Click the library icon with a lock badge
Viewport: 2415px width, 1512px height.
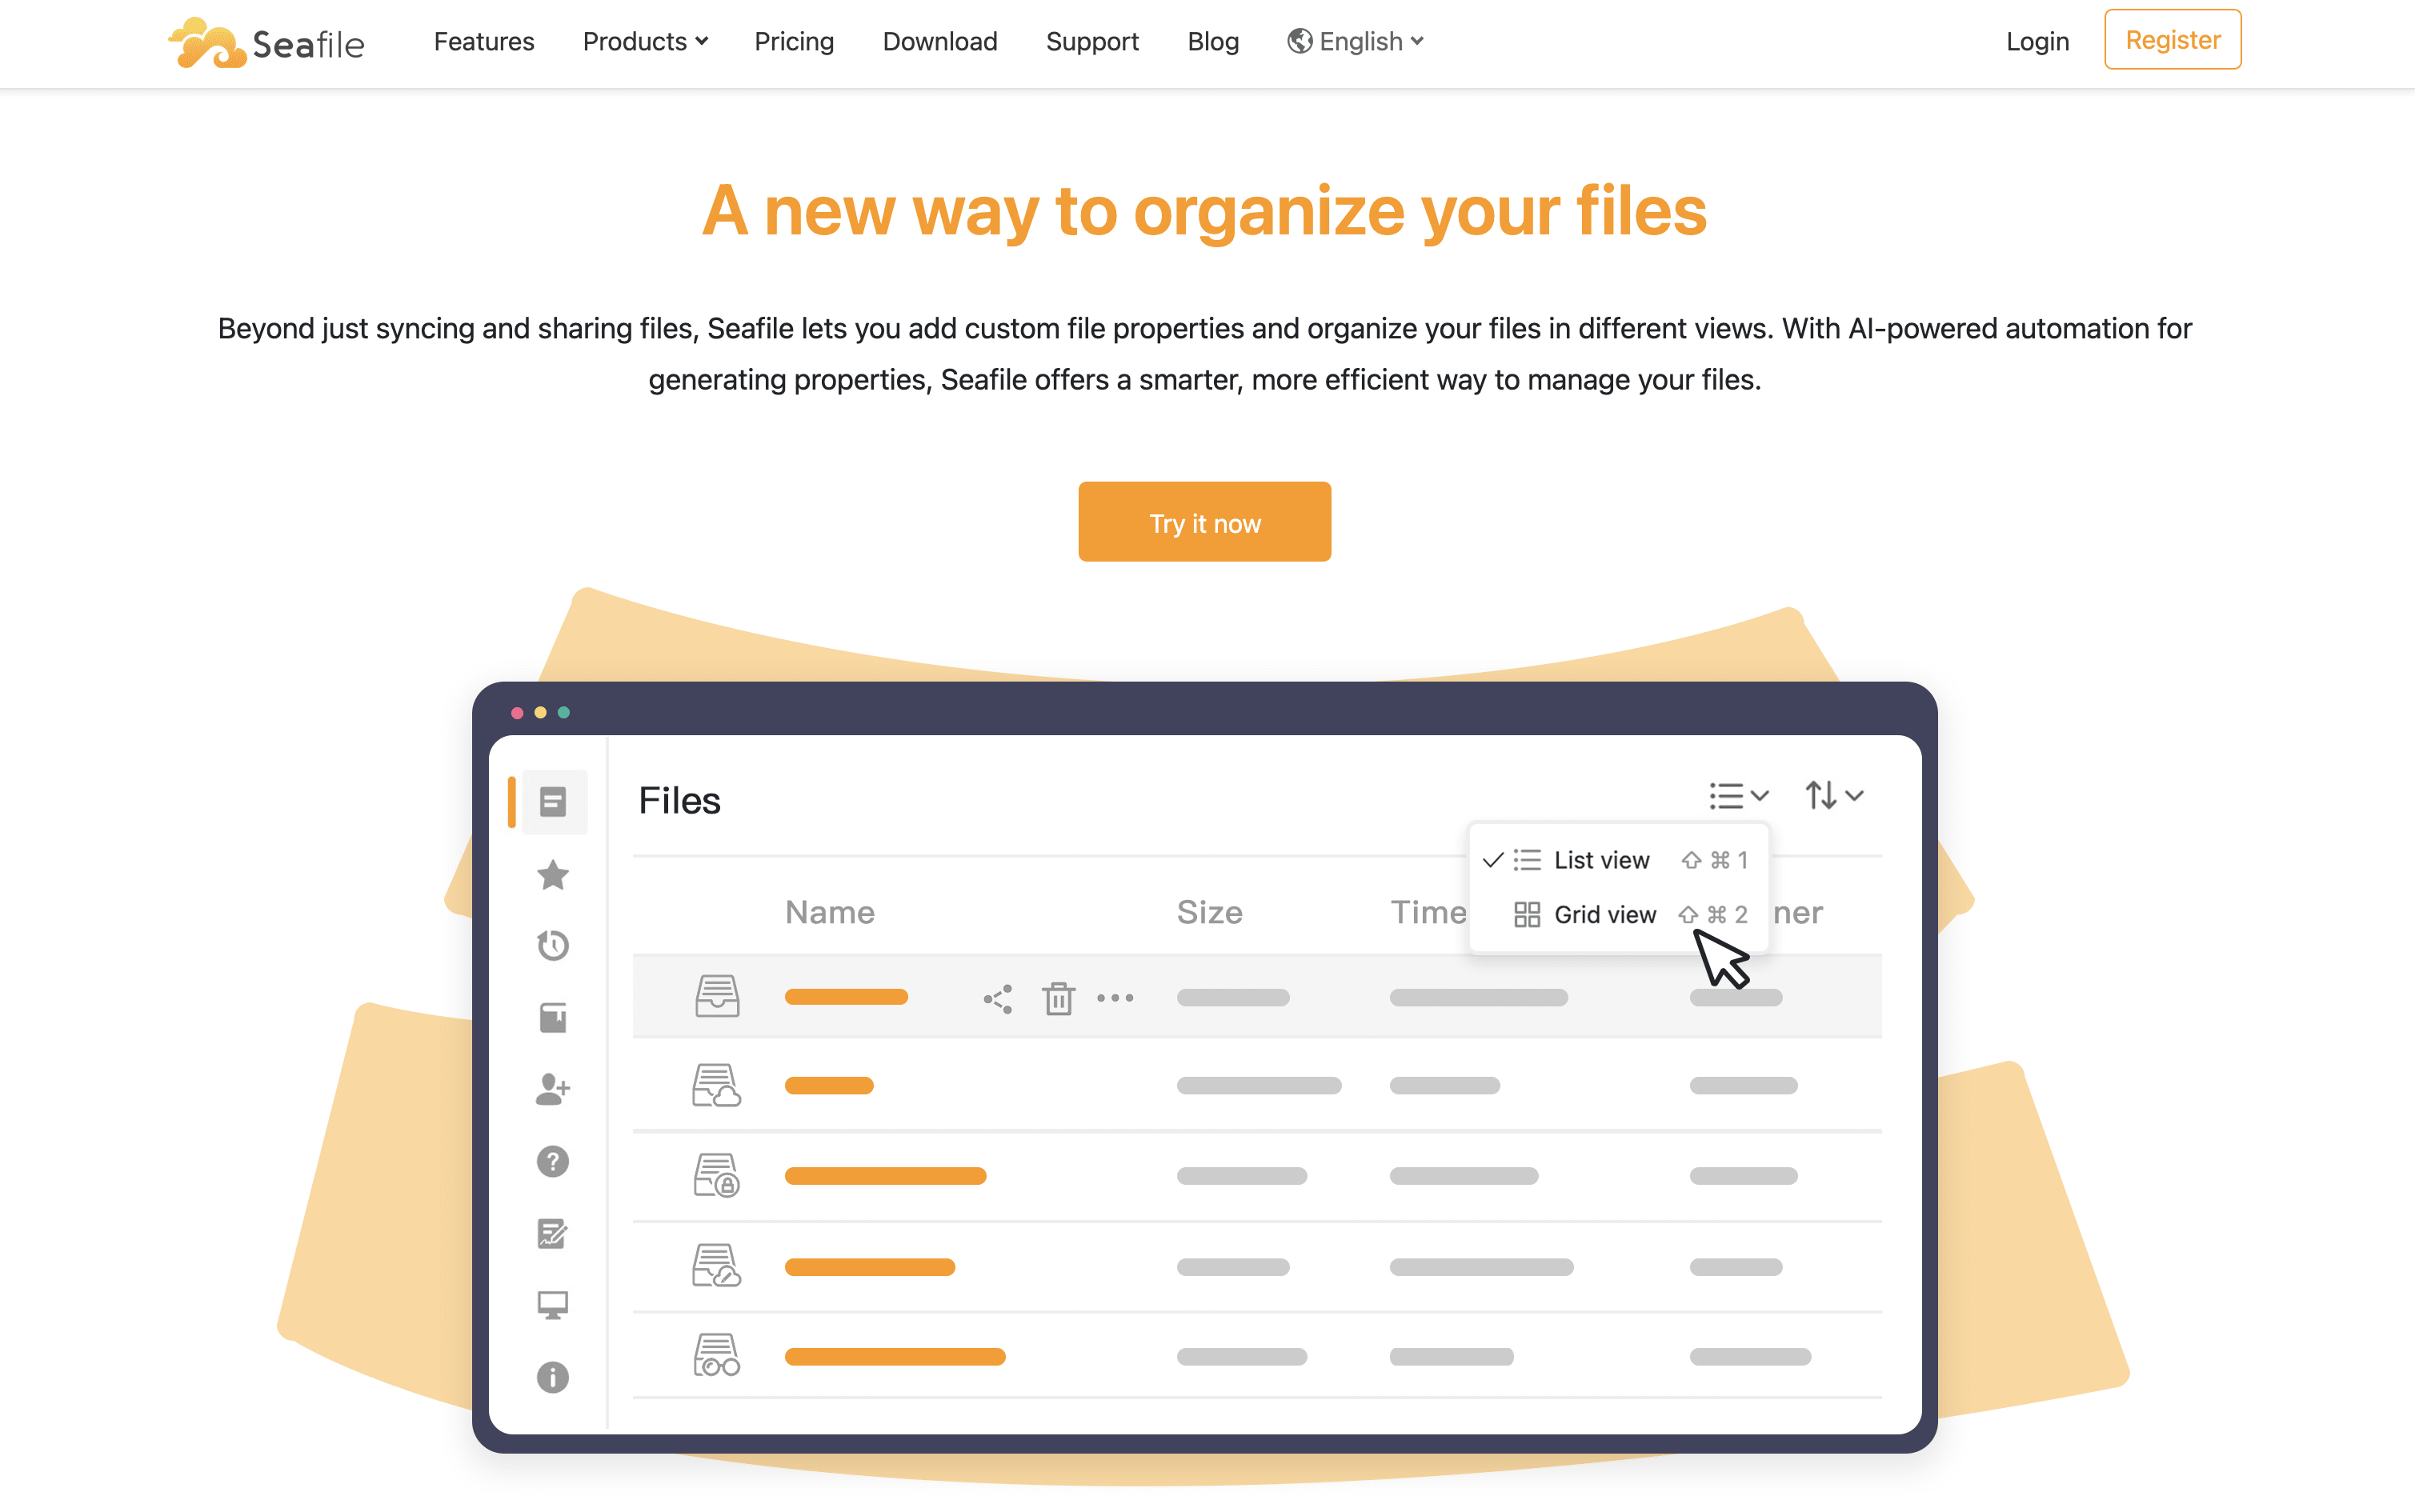click(717, 1175)
